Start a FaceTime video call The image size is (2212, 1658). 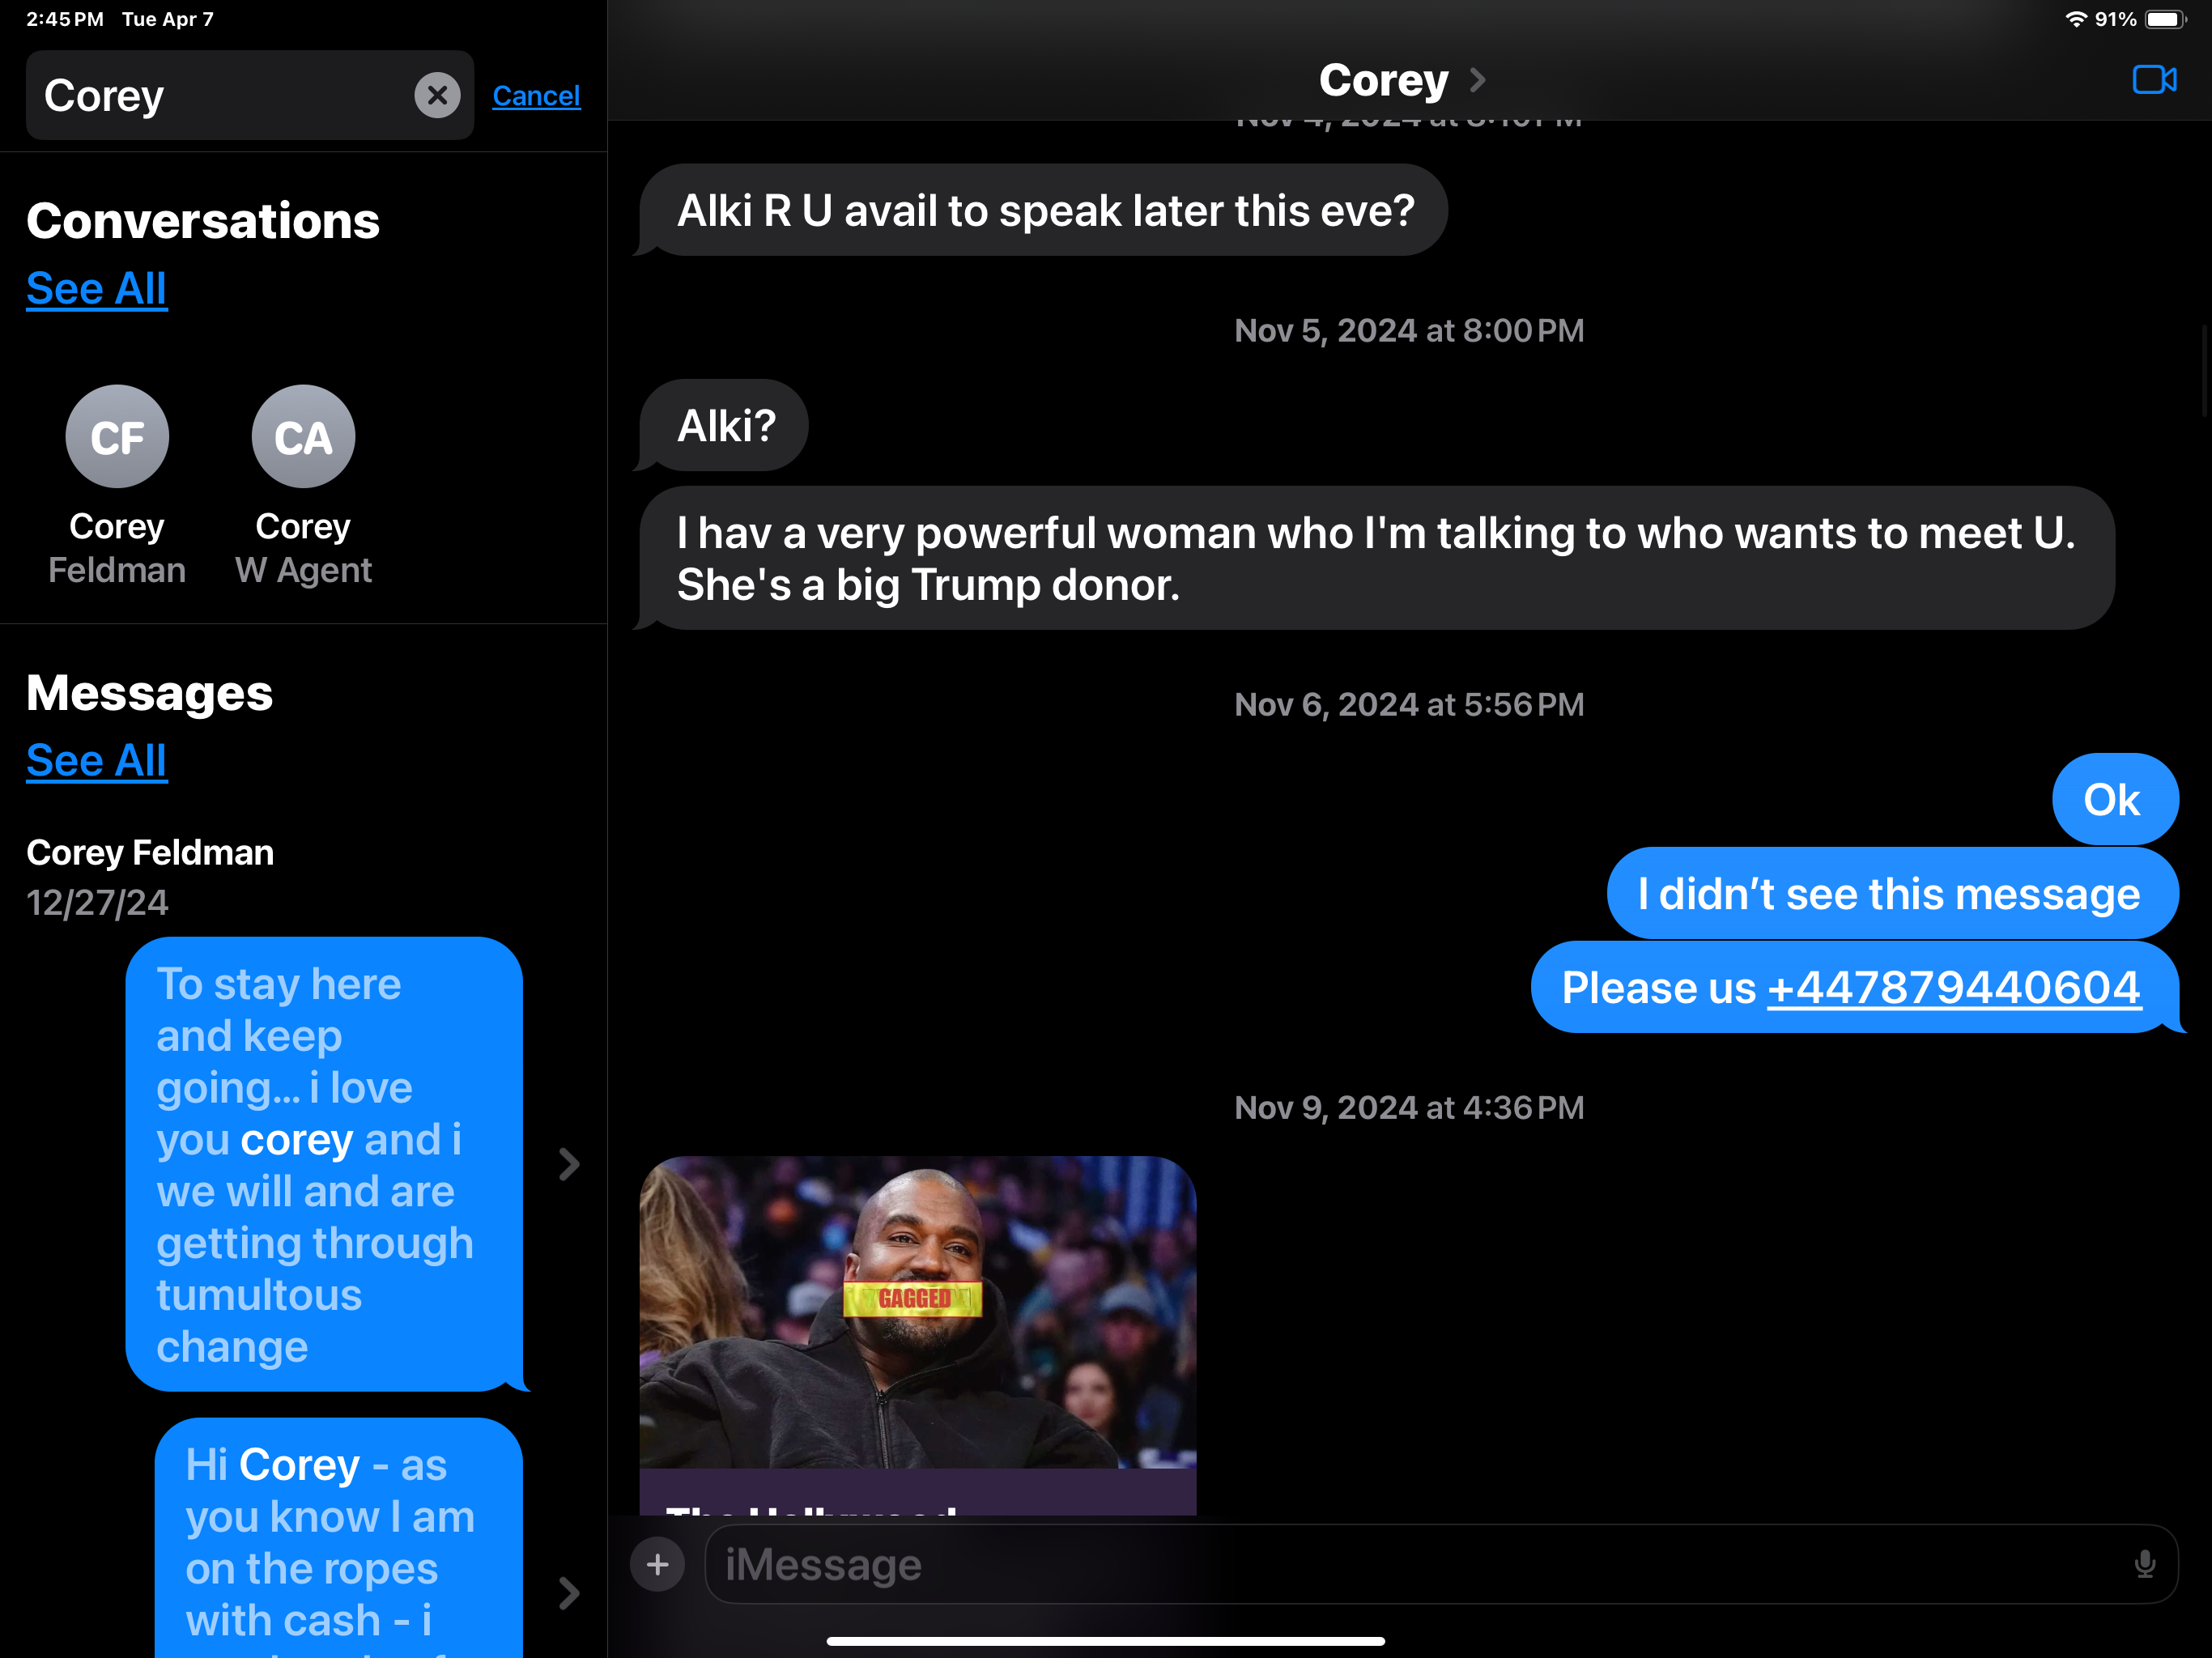[x=2153, y=79]
